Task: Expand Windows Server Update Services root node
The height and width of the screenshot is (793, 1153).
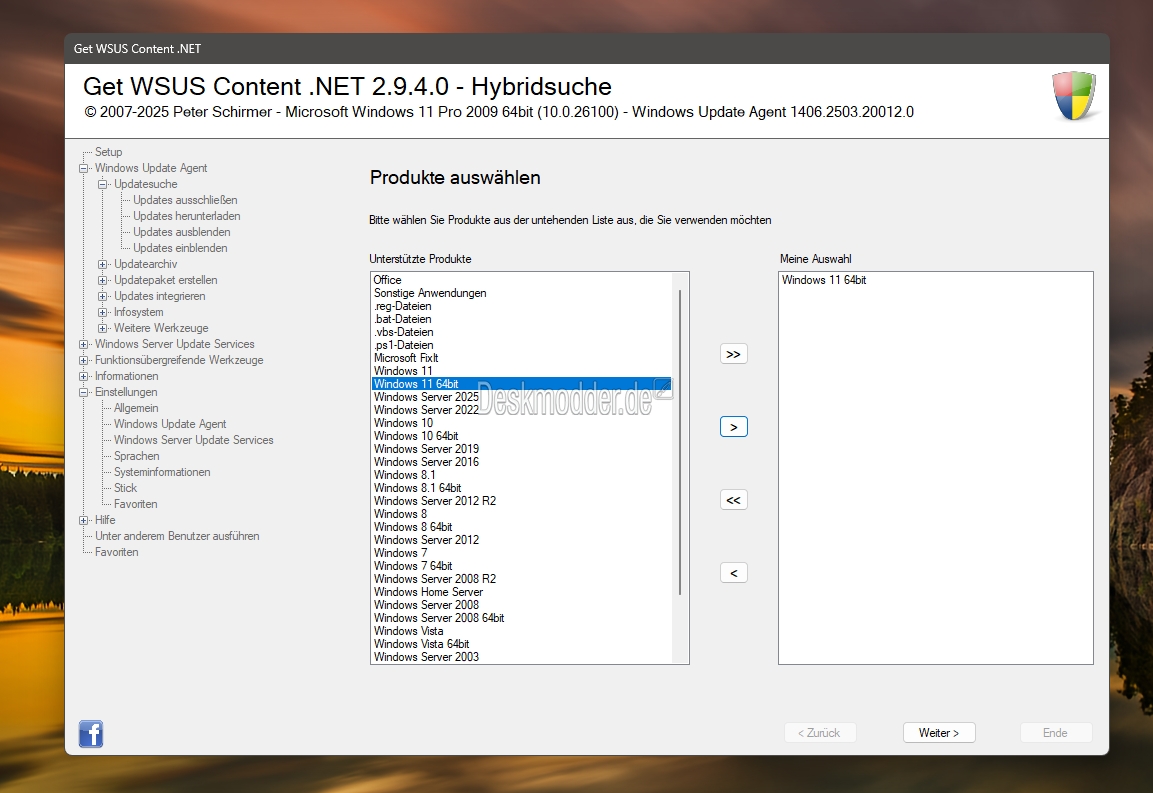Action: [x=84, y=344]
